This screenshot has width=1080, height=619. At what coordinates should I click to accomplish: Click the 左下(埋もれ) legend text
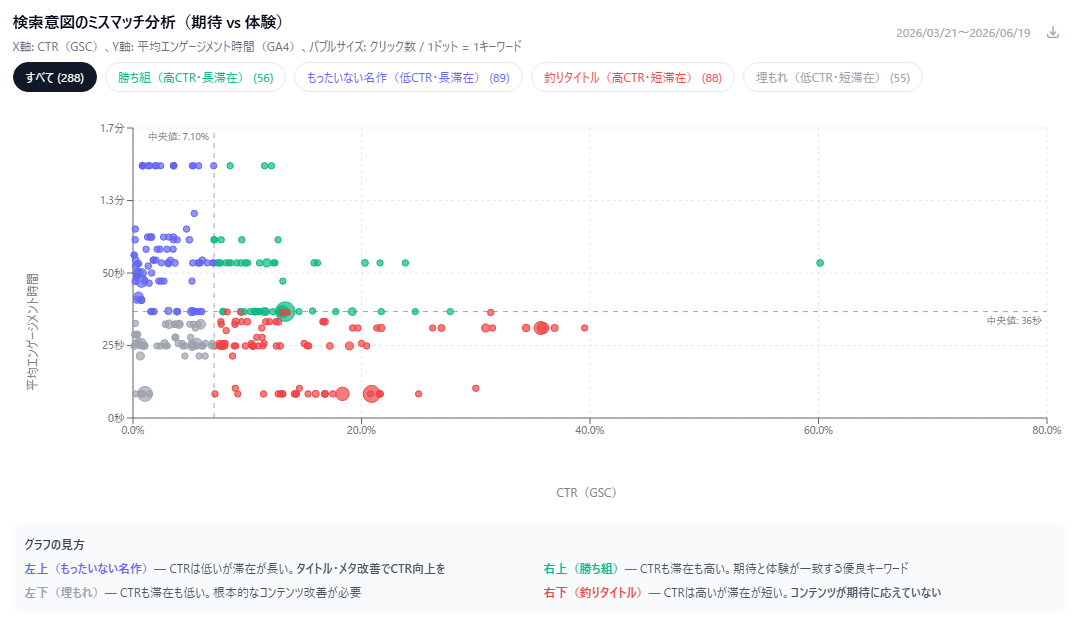pyautogui.click(x=62, y=592)
